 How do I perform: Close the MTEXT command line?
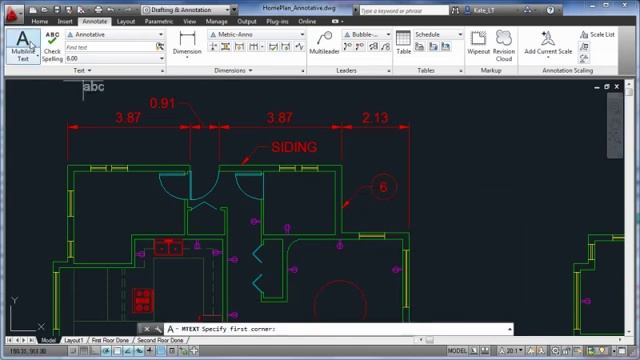tap(147, 329)
